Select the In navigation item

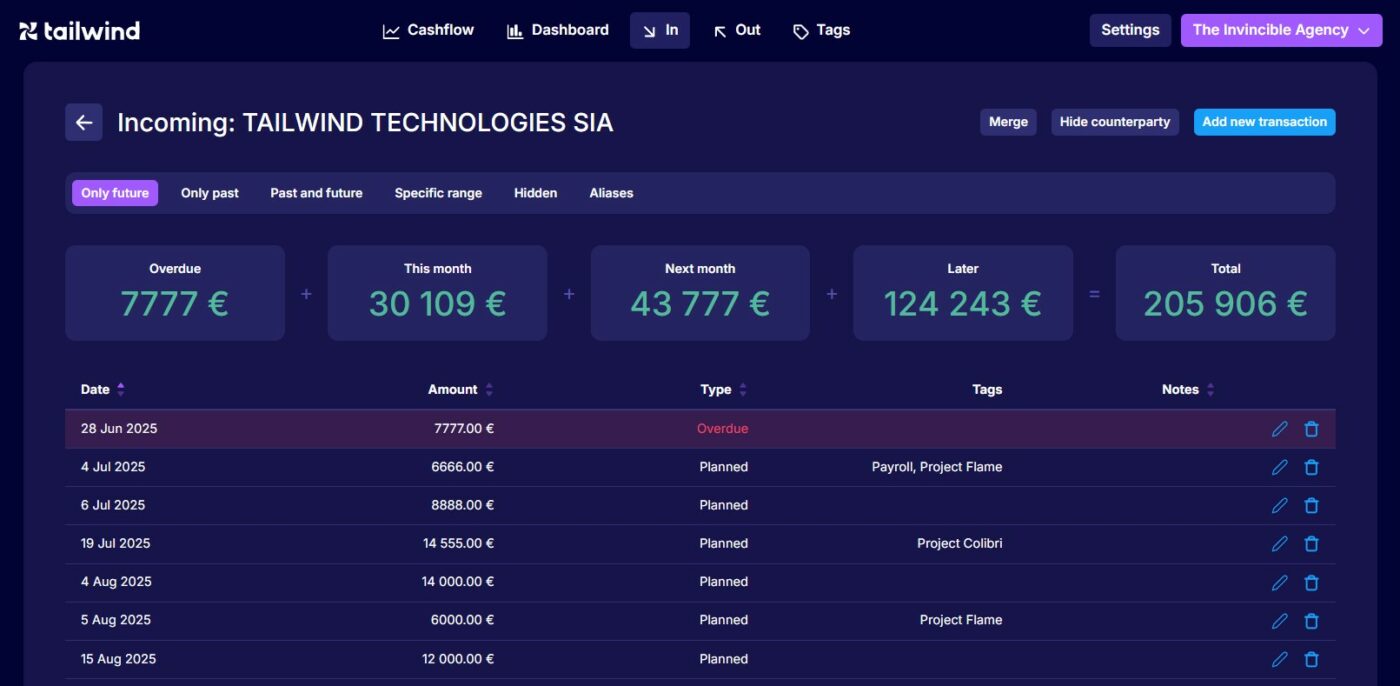660,30
